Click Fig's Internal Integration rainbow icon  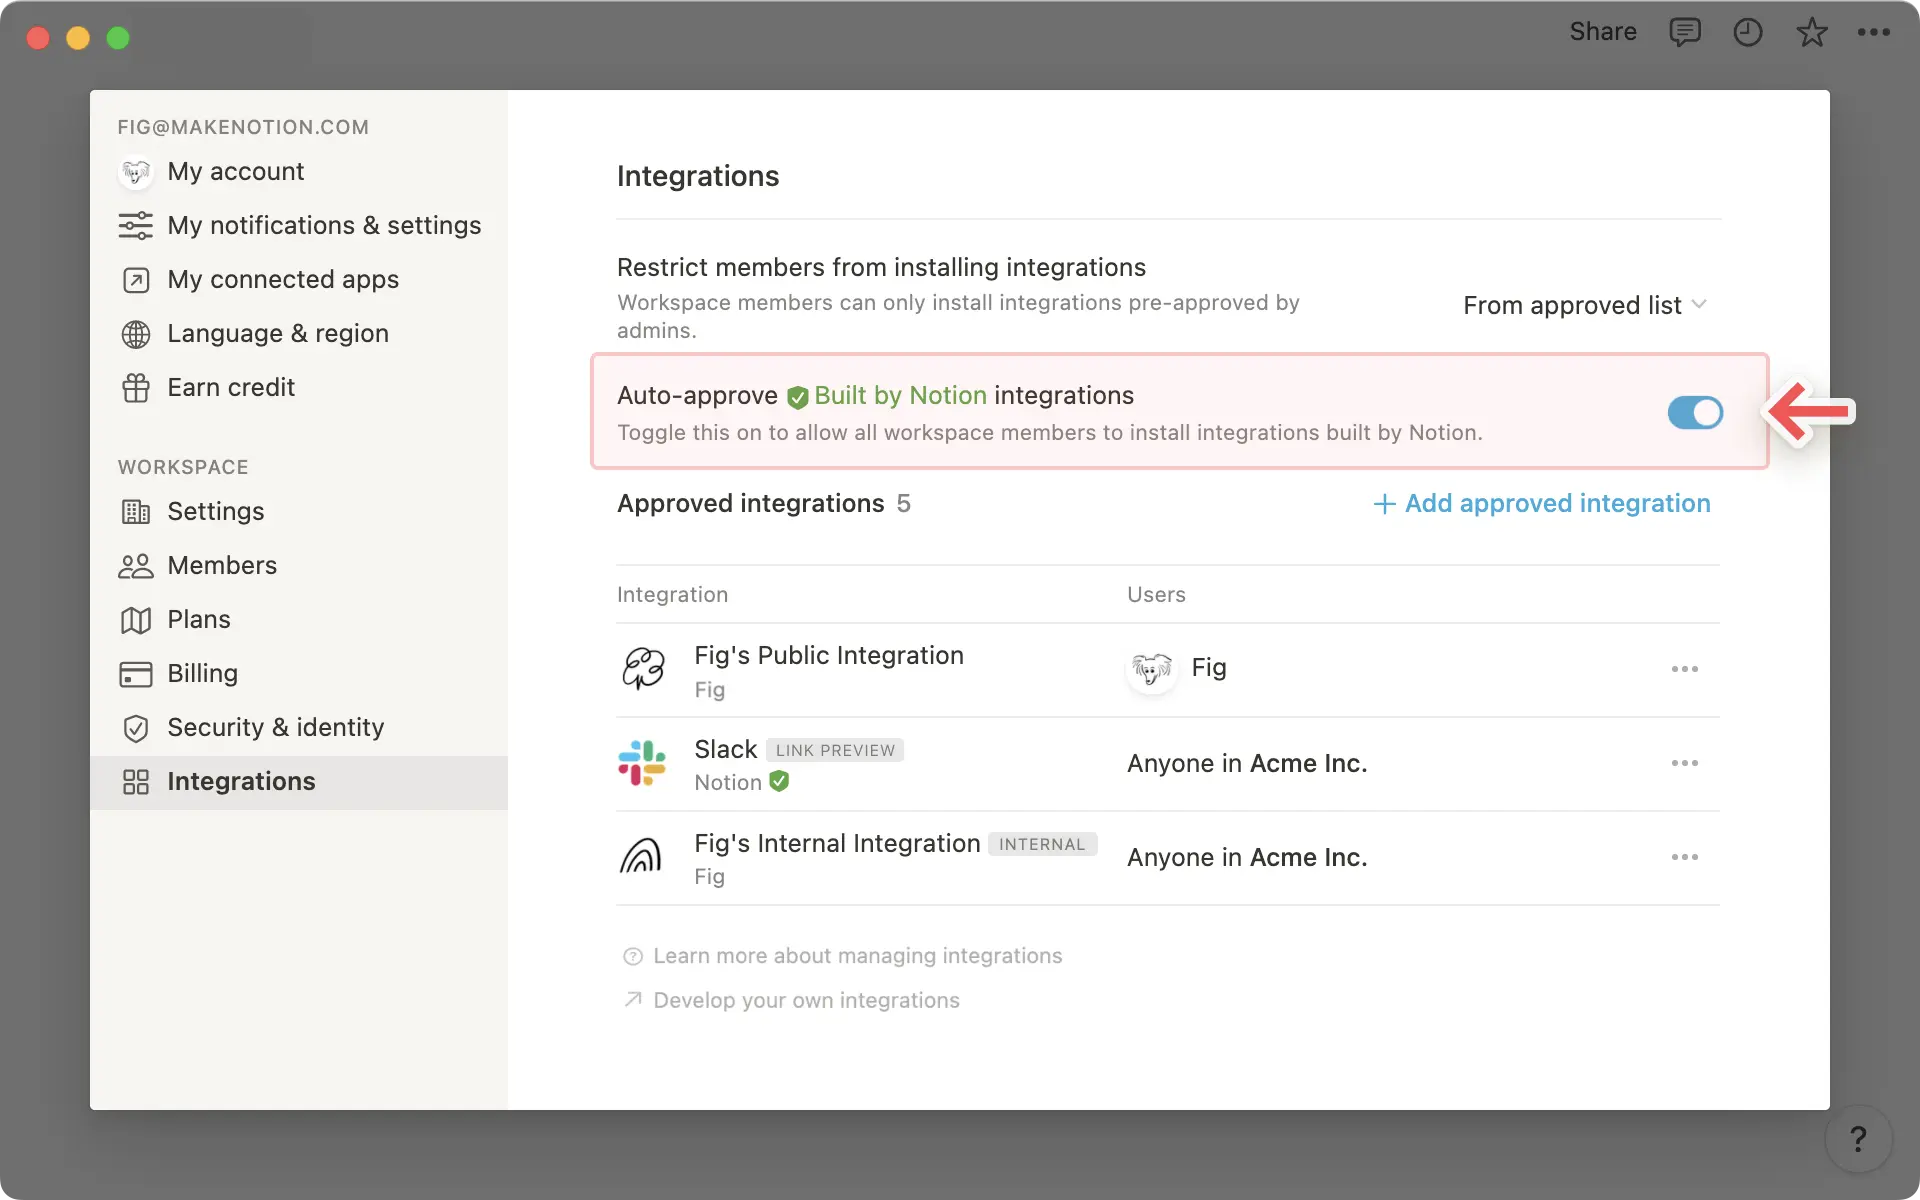pos(641,857)
